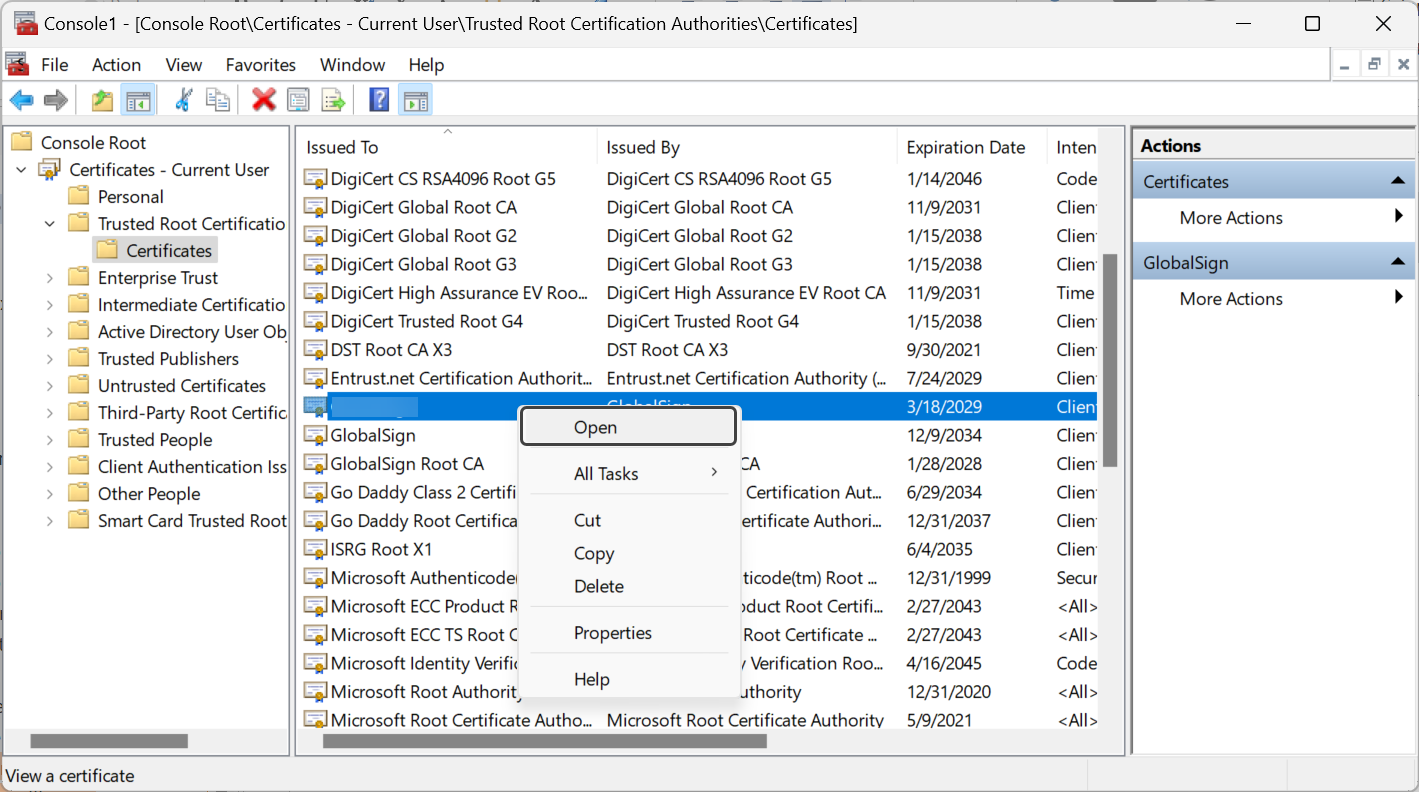Image resolution: width=1419 pixels, height=792 pixels.
Task: Sort by the Issued To column header
Action: tap(447, 147)
